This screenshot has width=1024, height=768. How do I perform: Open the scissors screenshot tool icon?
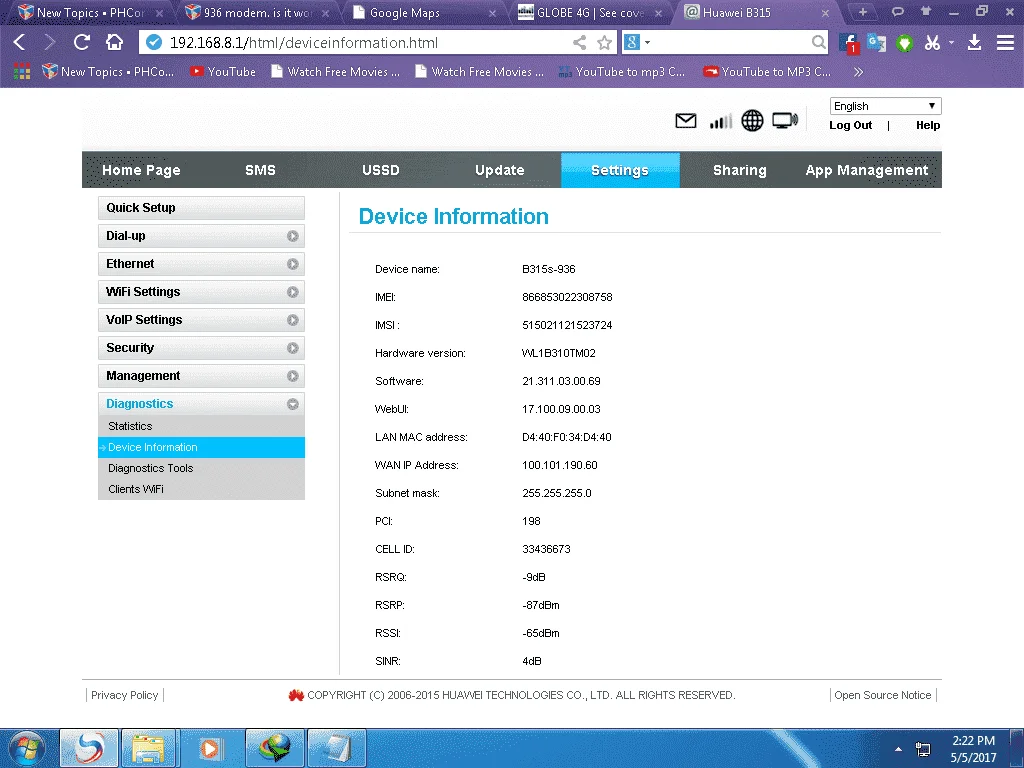click(x=932, y=43)
